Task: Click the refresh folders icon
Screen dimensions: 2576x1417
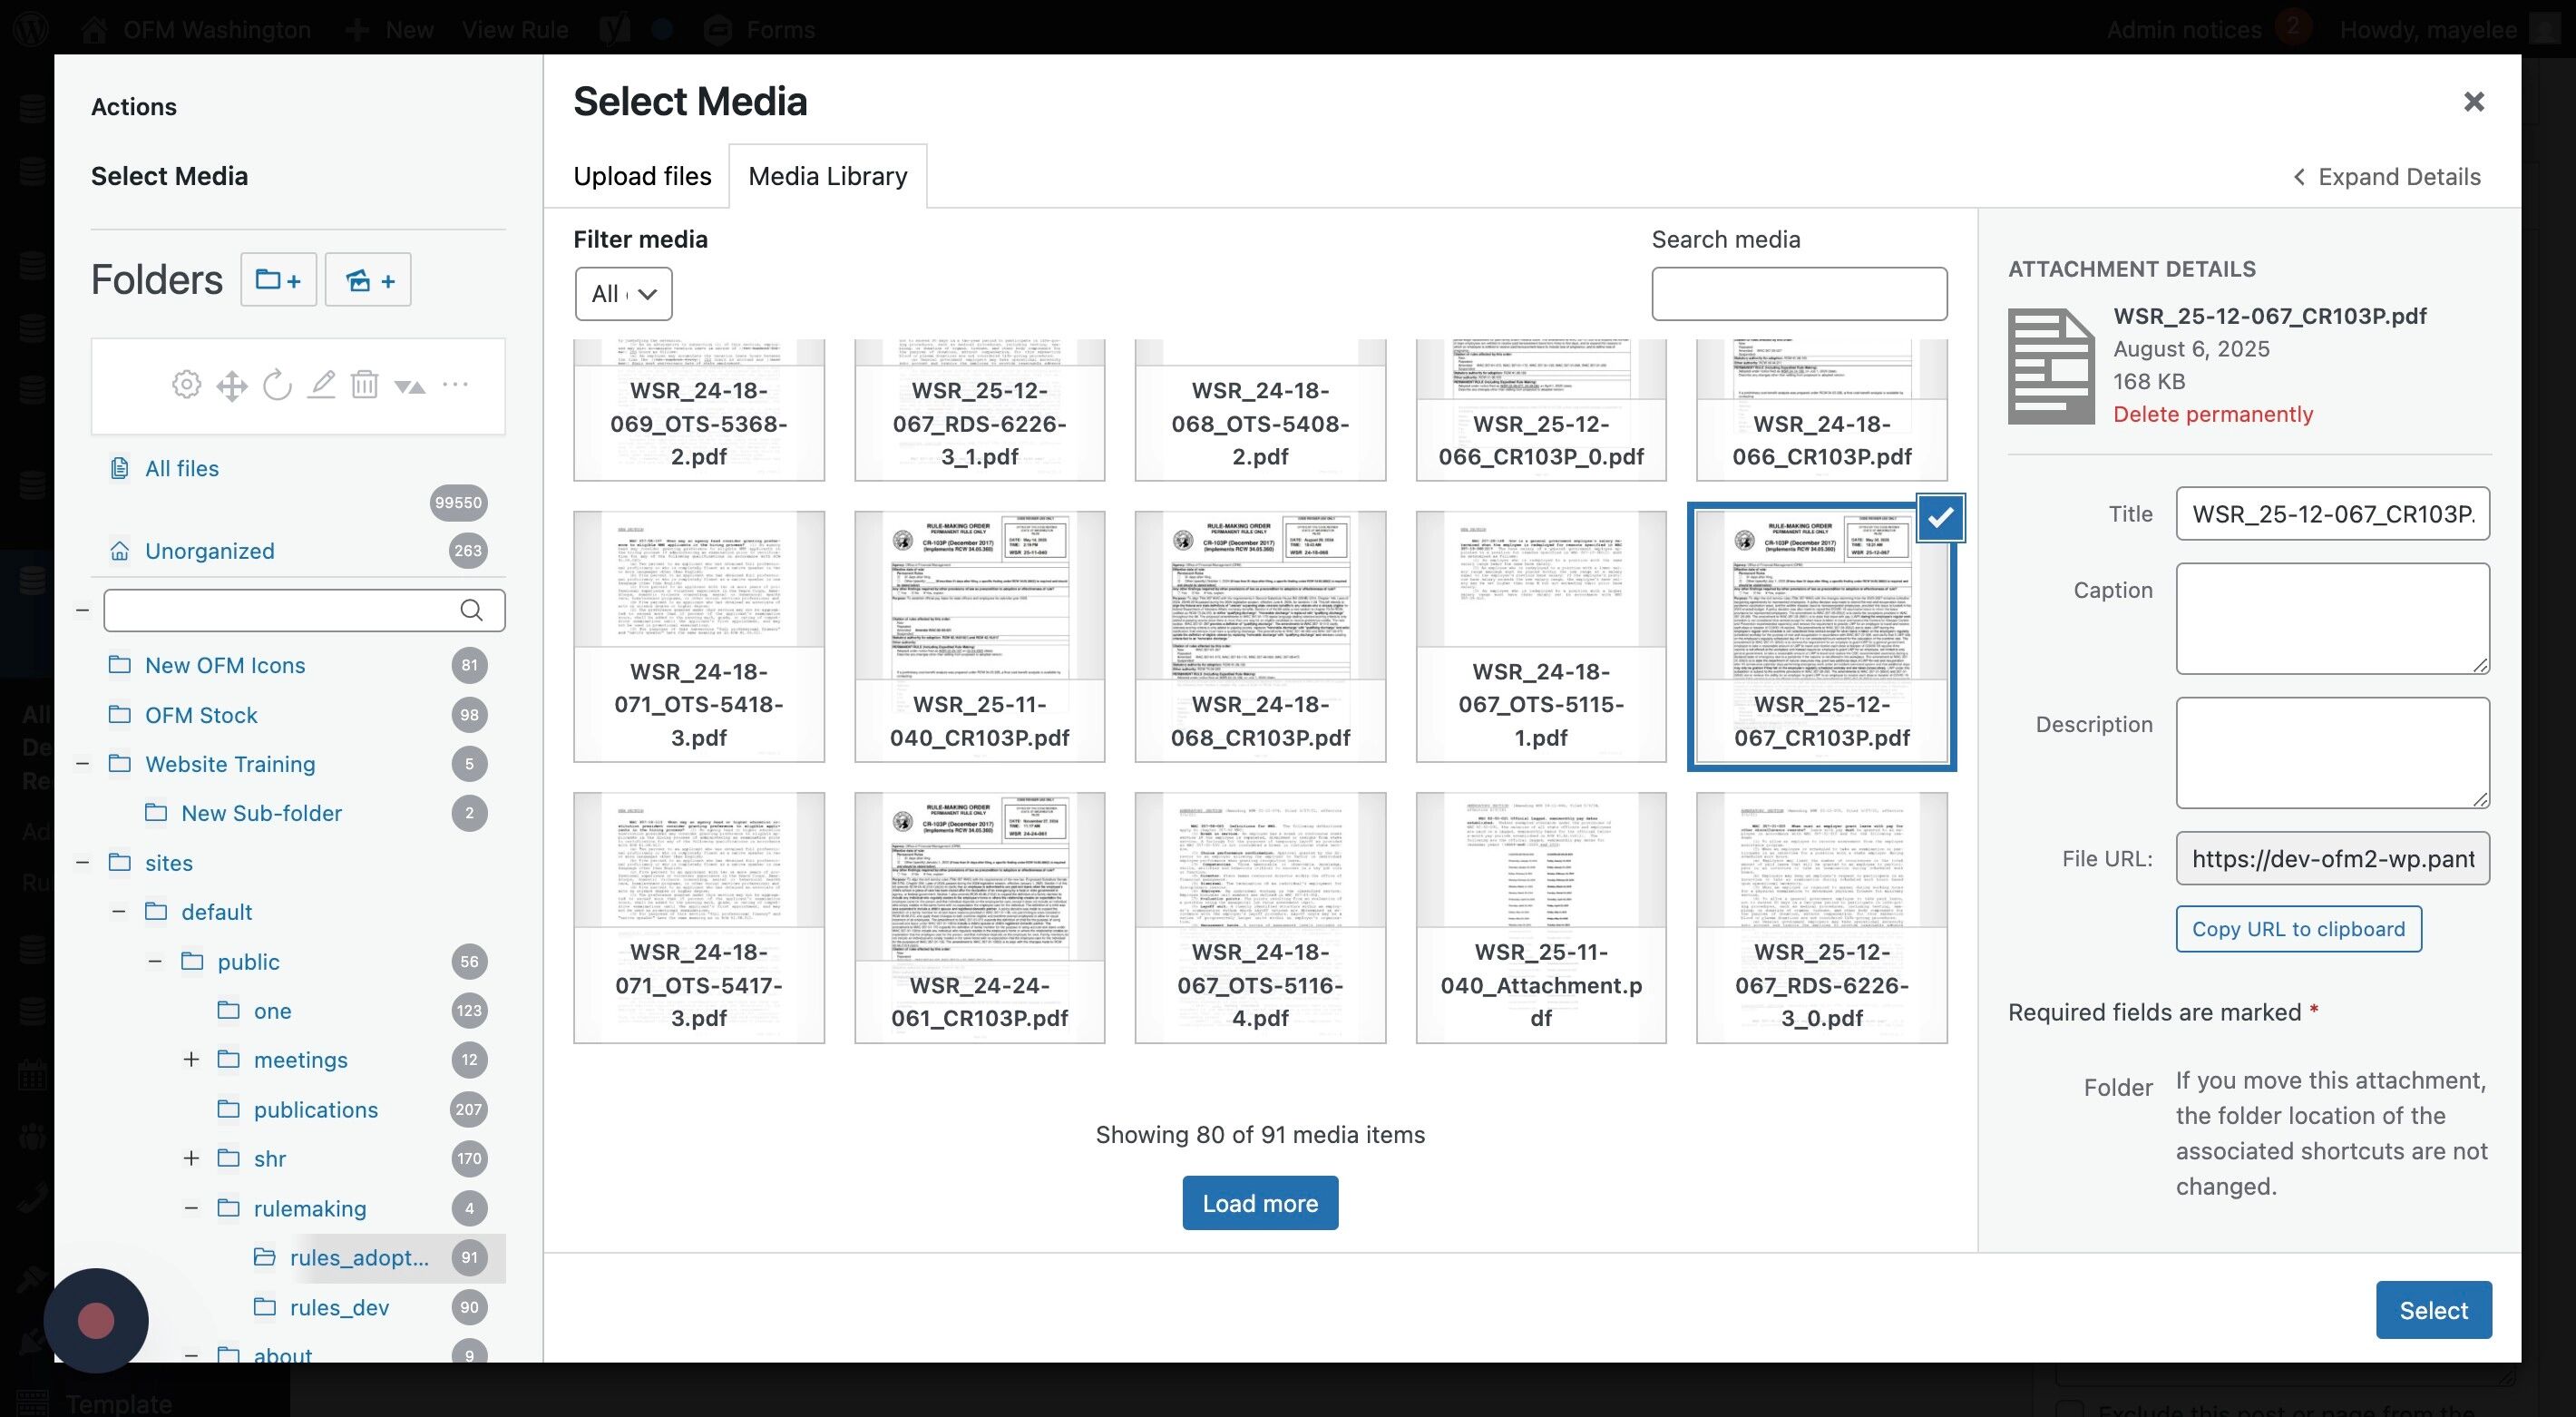Action: (276, 385)
